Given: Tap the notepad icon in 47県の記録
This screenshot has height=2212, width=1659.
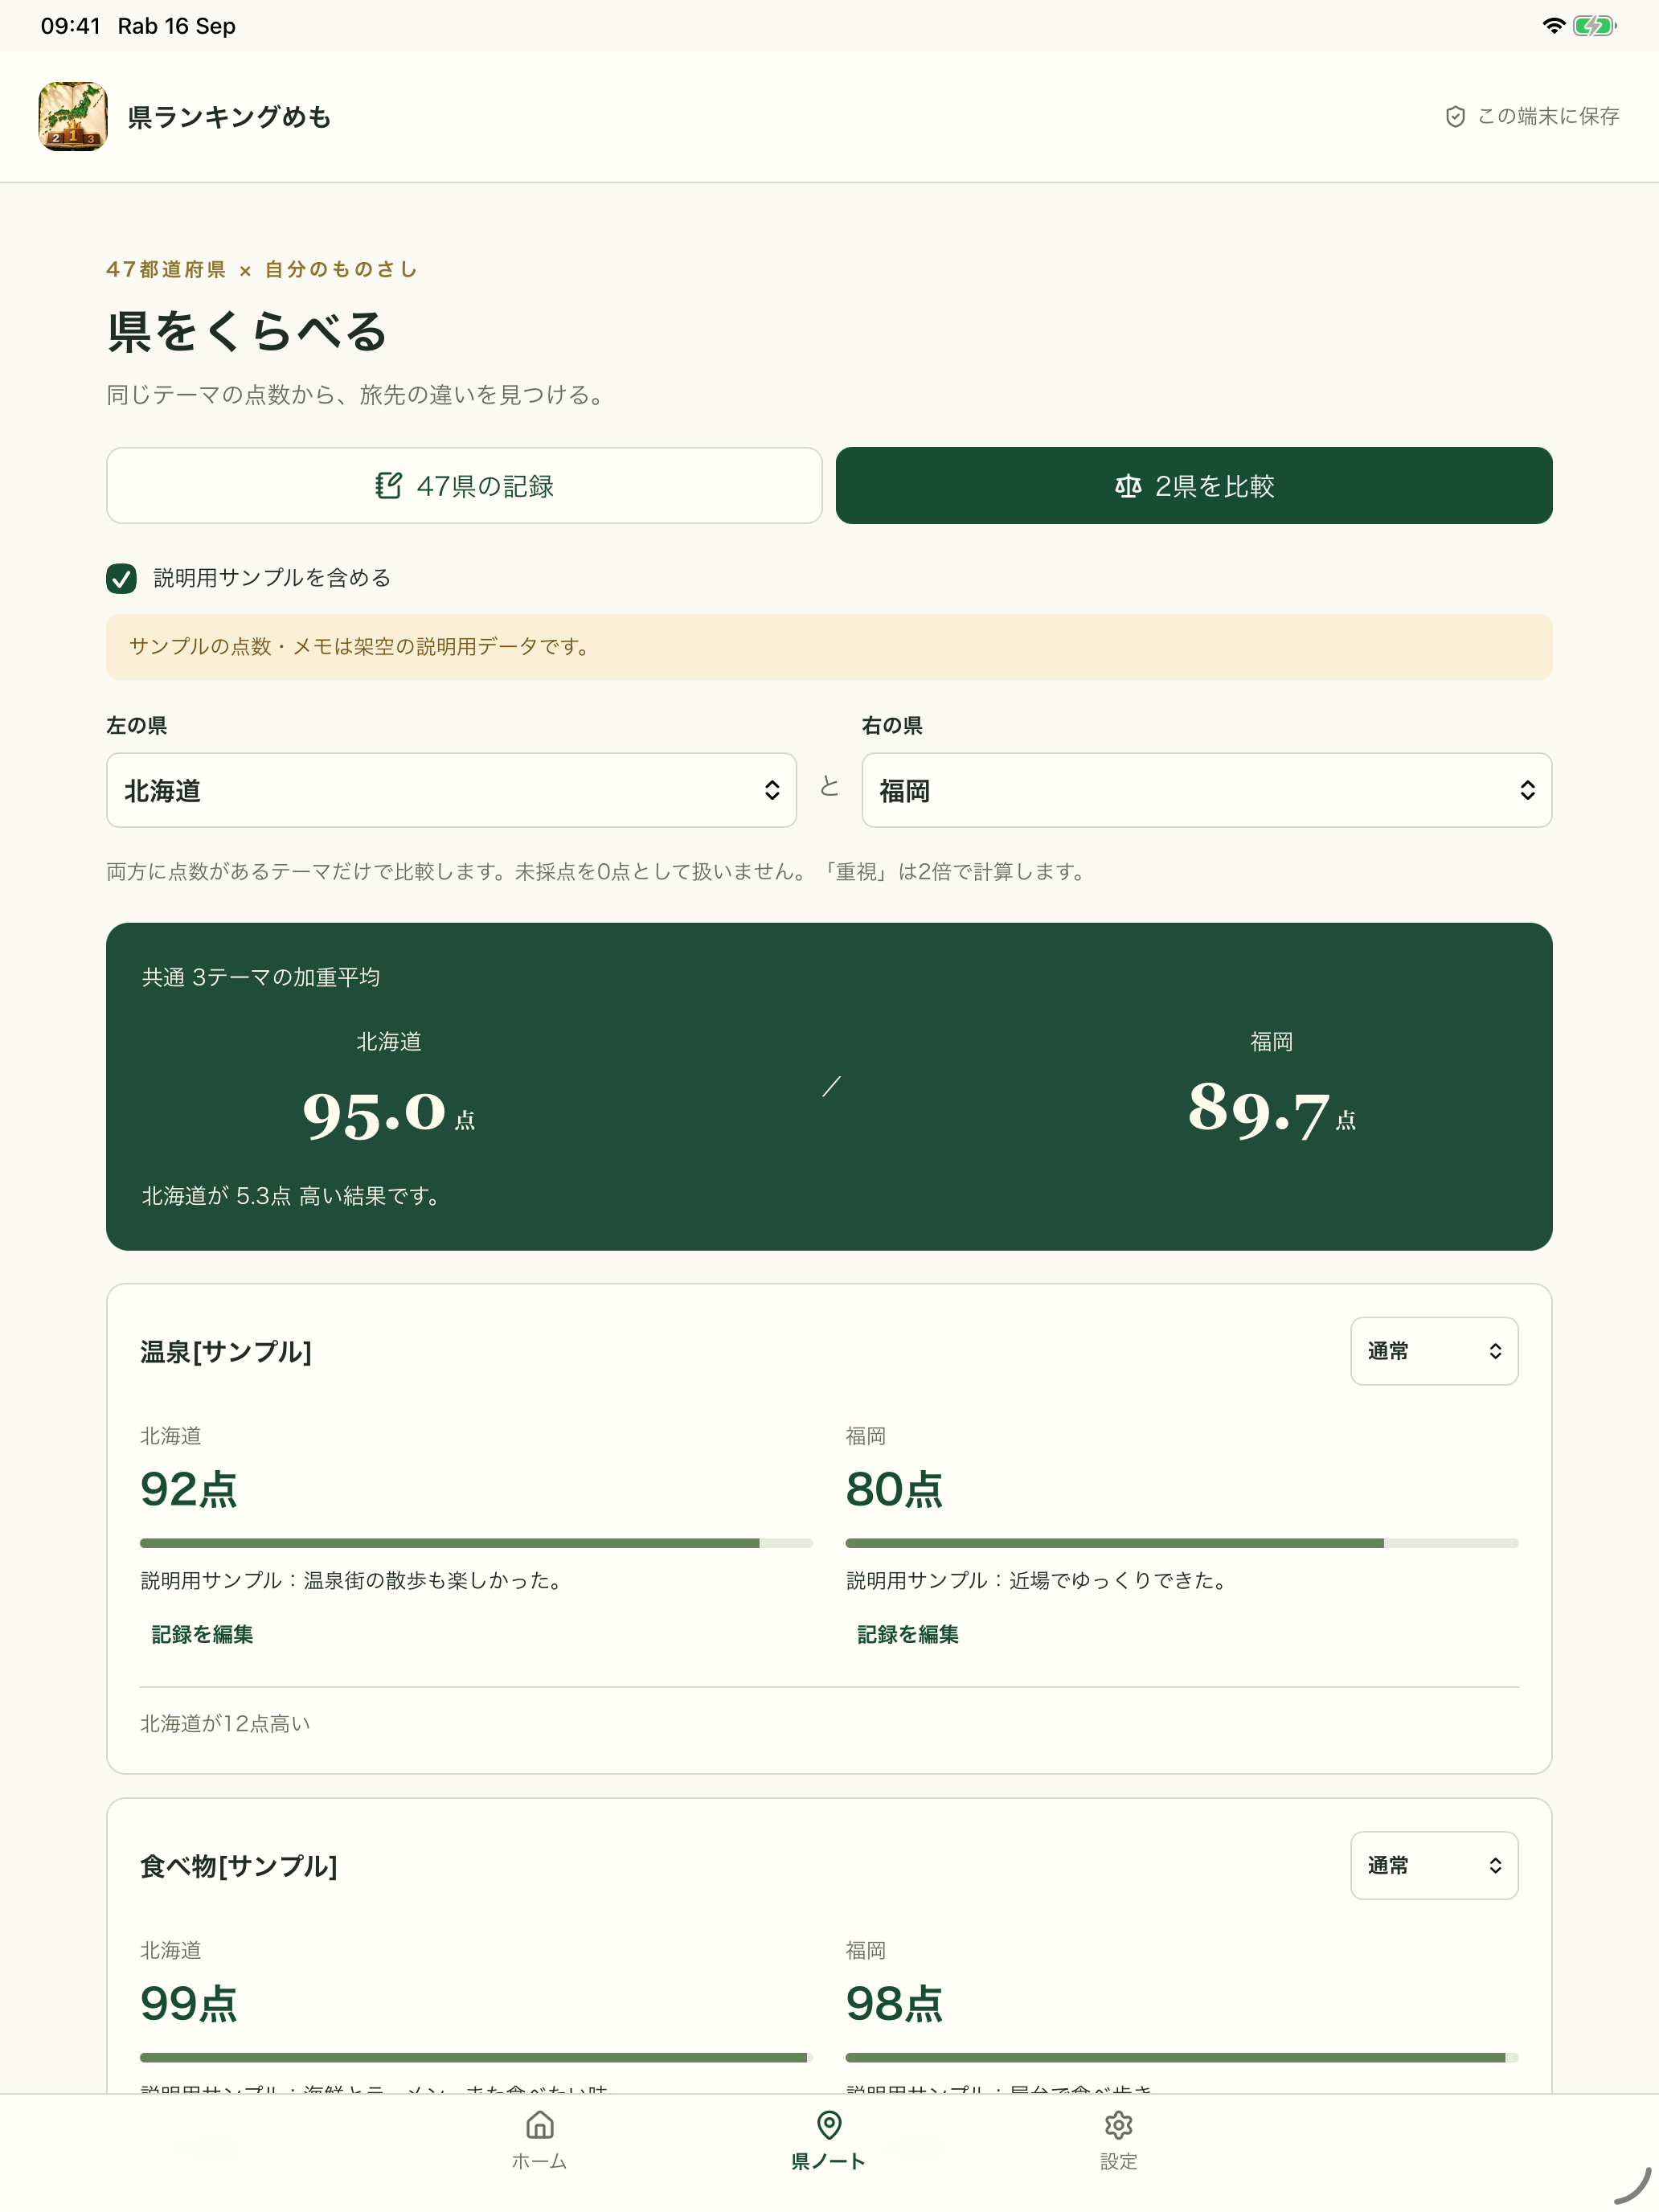Looking at the screenshot, I should point(388,486).
